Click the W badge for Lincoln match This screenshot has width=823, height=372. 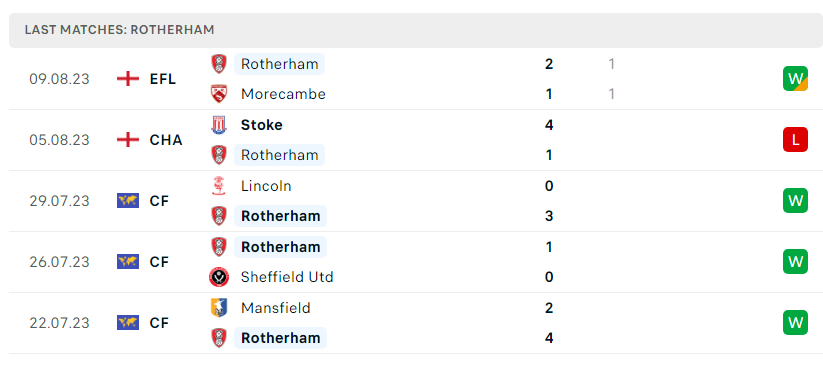[x=796, y=201]
